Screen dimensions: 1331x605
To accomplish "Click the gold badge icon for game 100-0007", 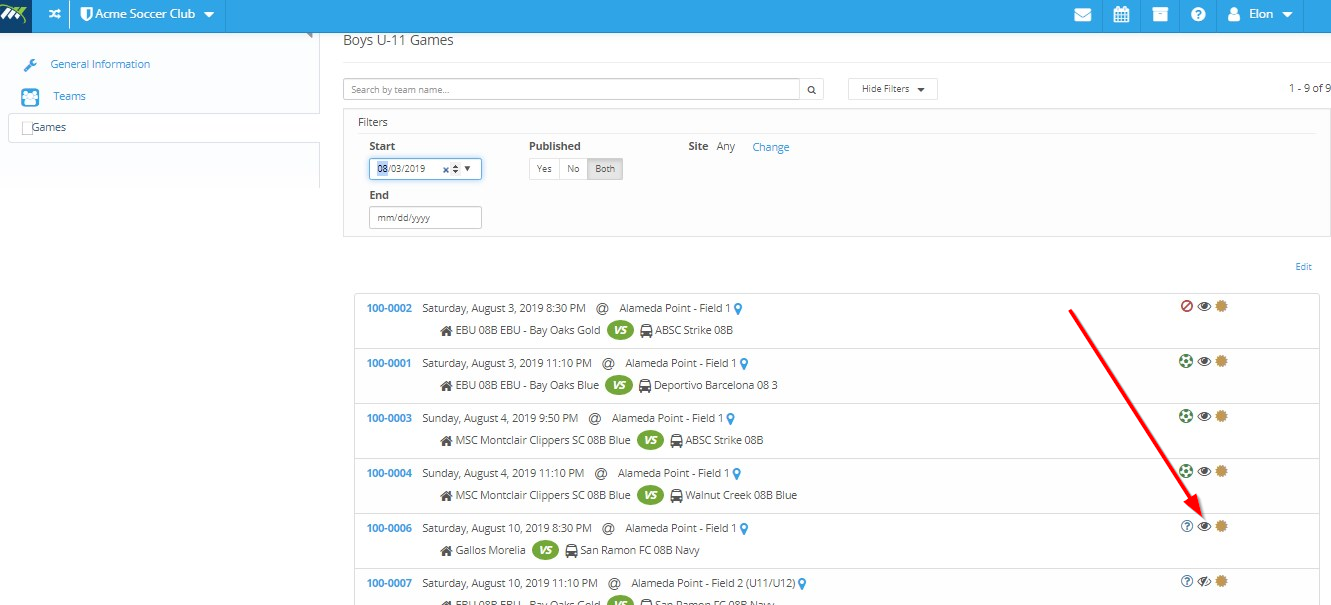I will (x=1221, y=581).
